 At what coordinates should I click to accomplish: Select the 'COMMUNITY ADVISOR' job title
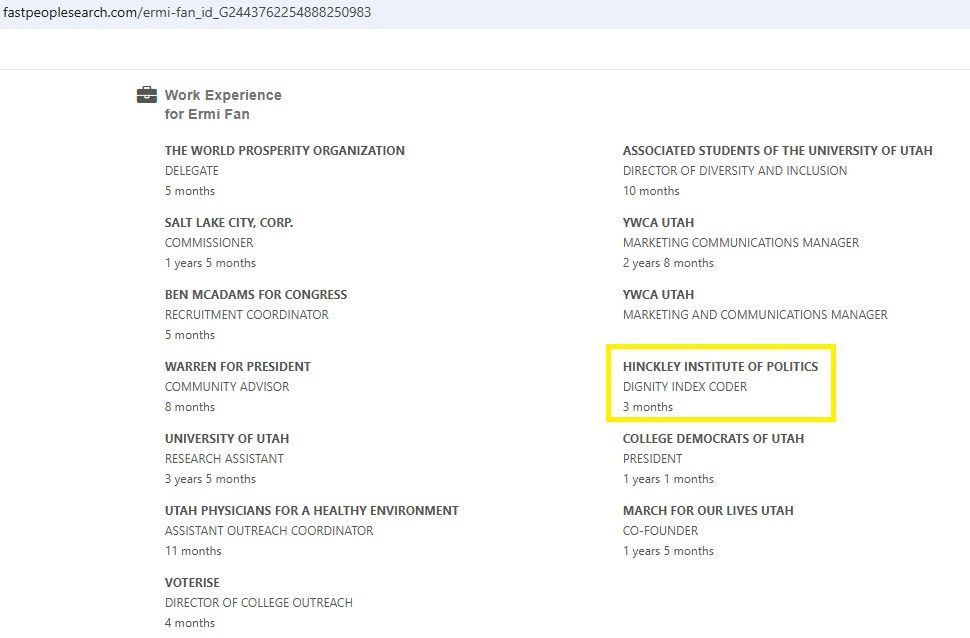[x=227, y=387]
